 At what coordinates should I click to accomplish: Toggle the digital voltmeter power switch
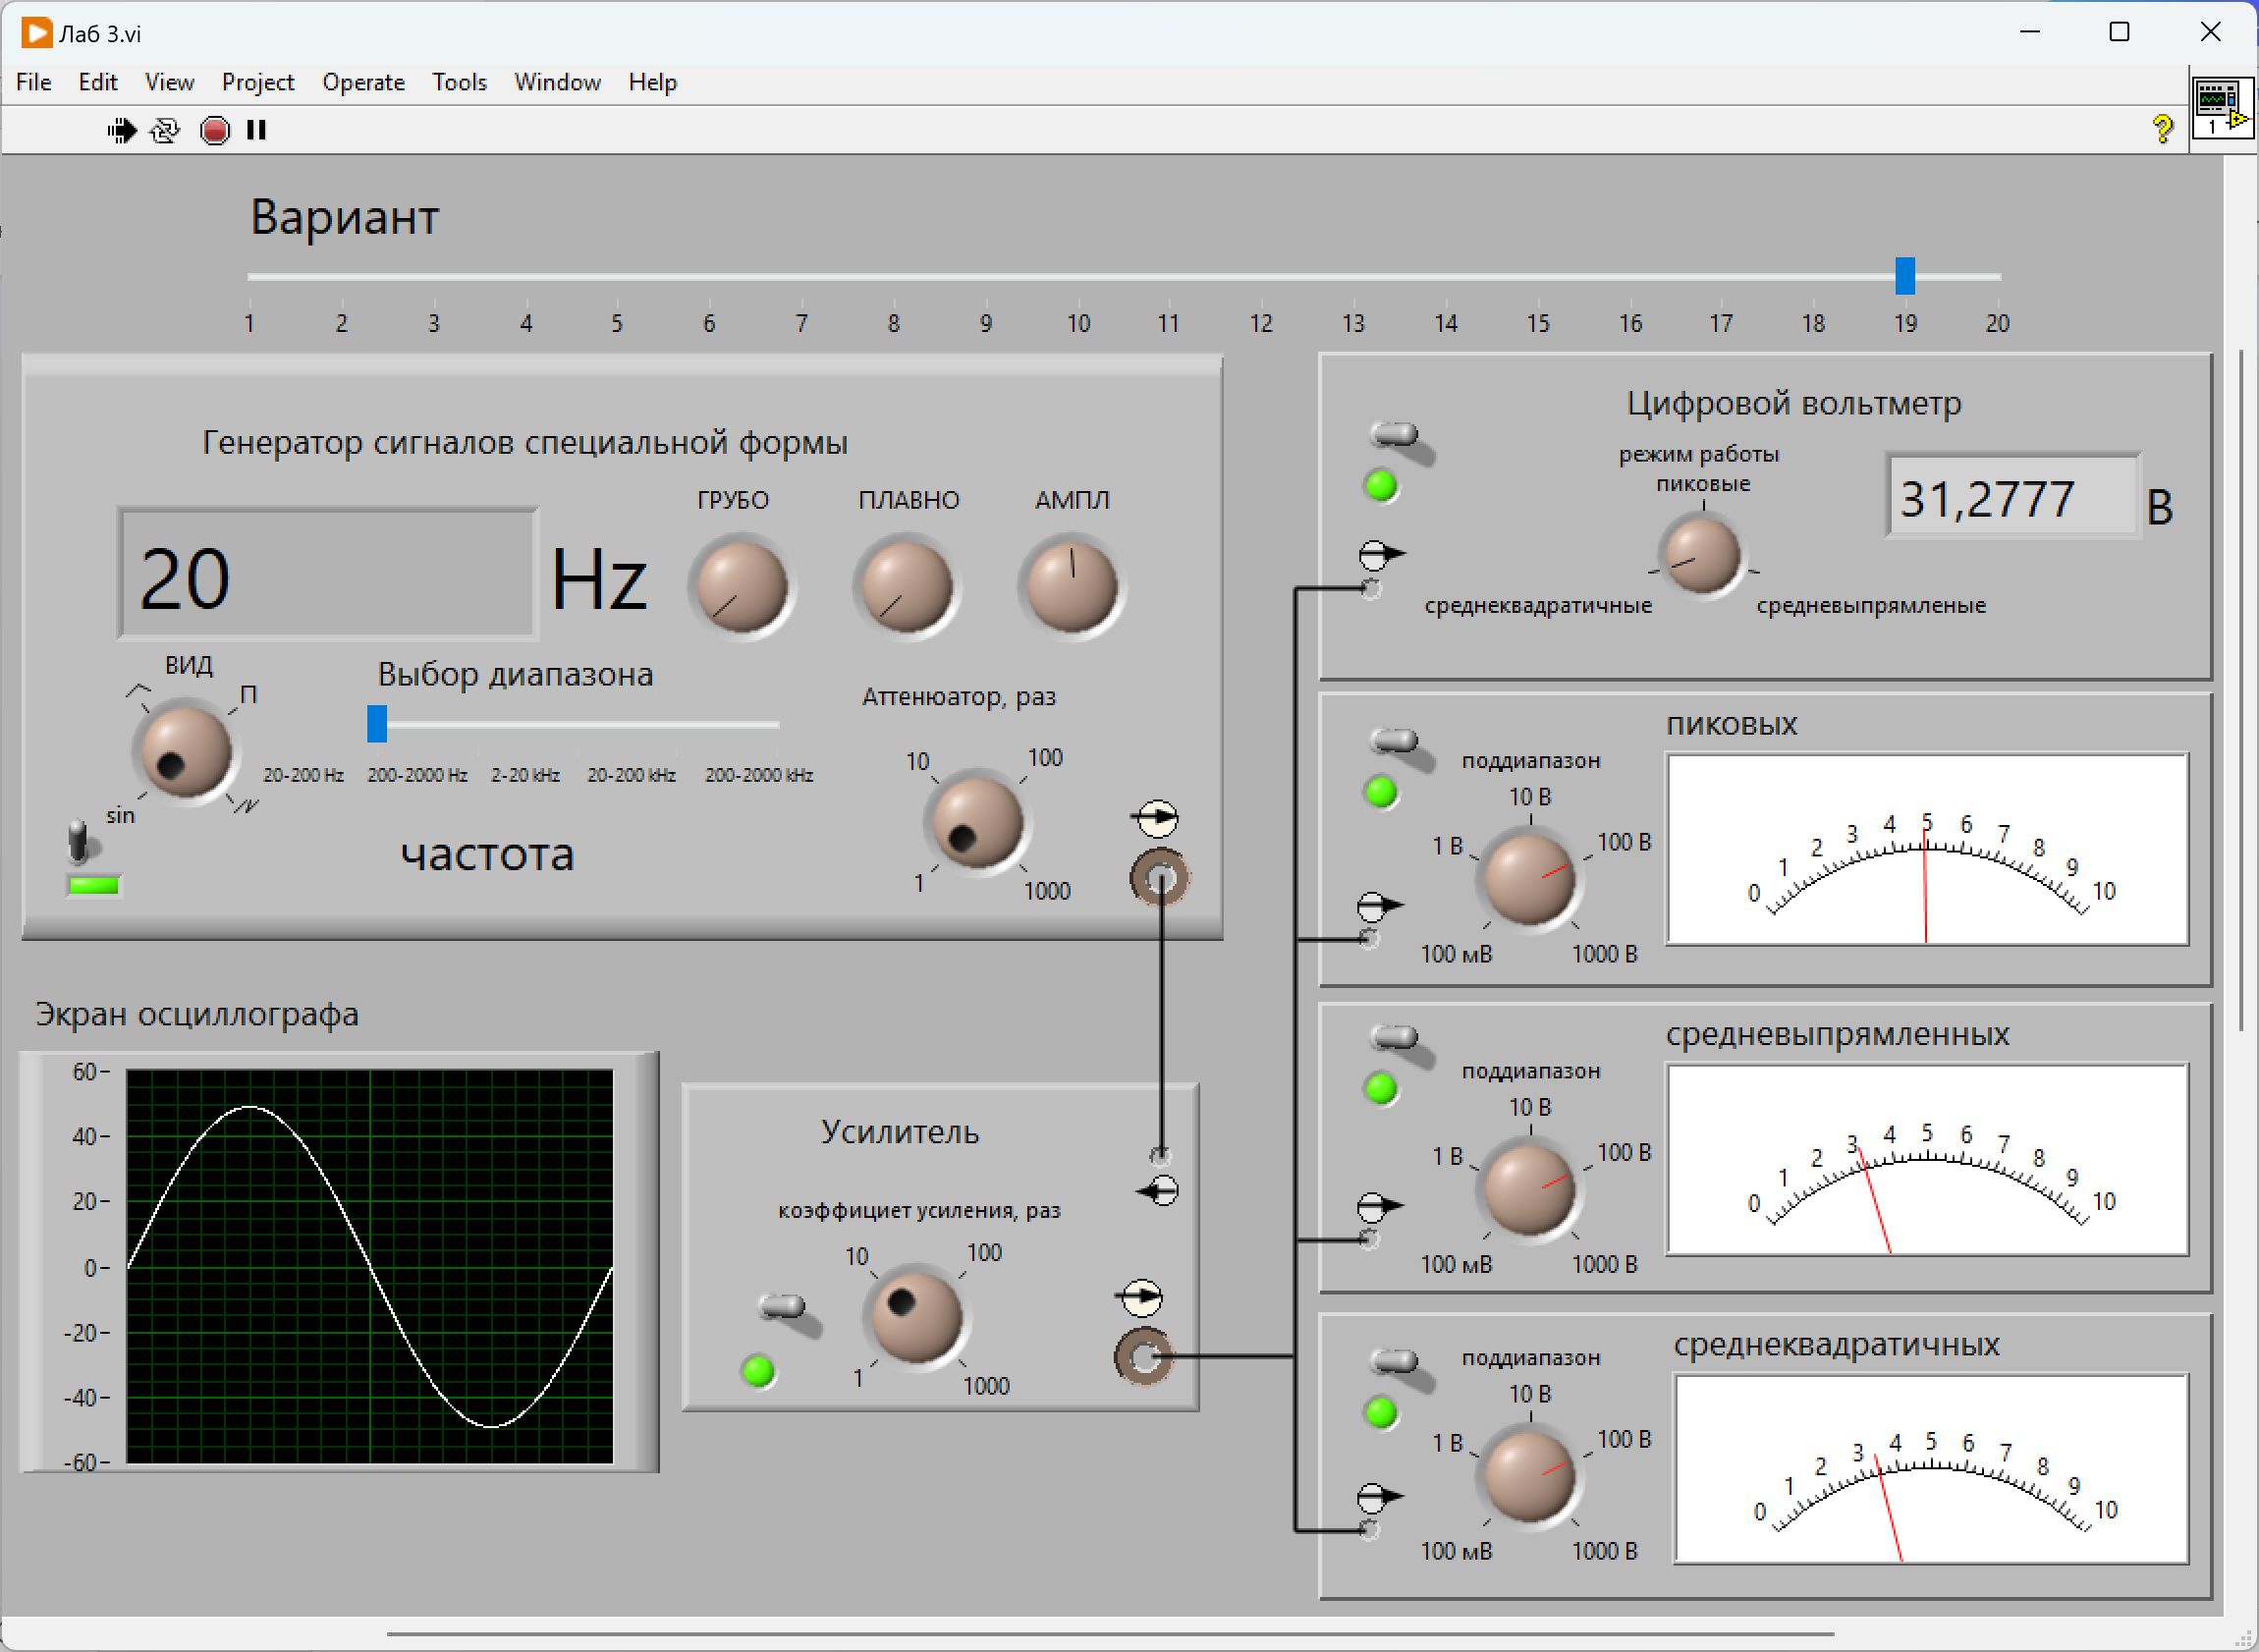[1400, 442]
